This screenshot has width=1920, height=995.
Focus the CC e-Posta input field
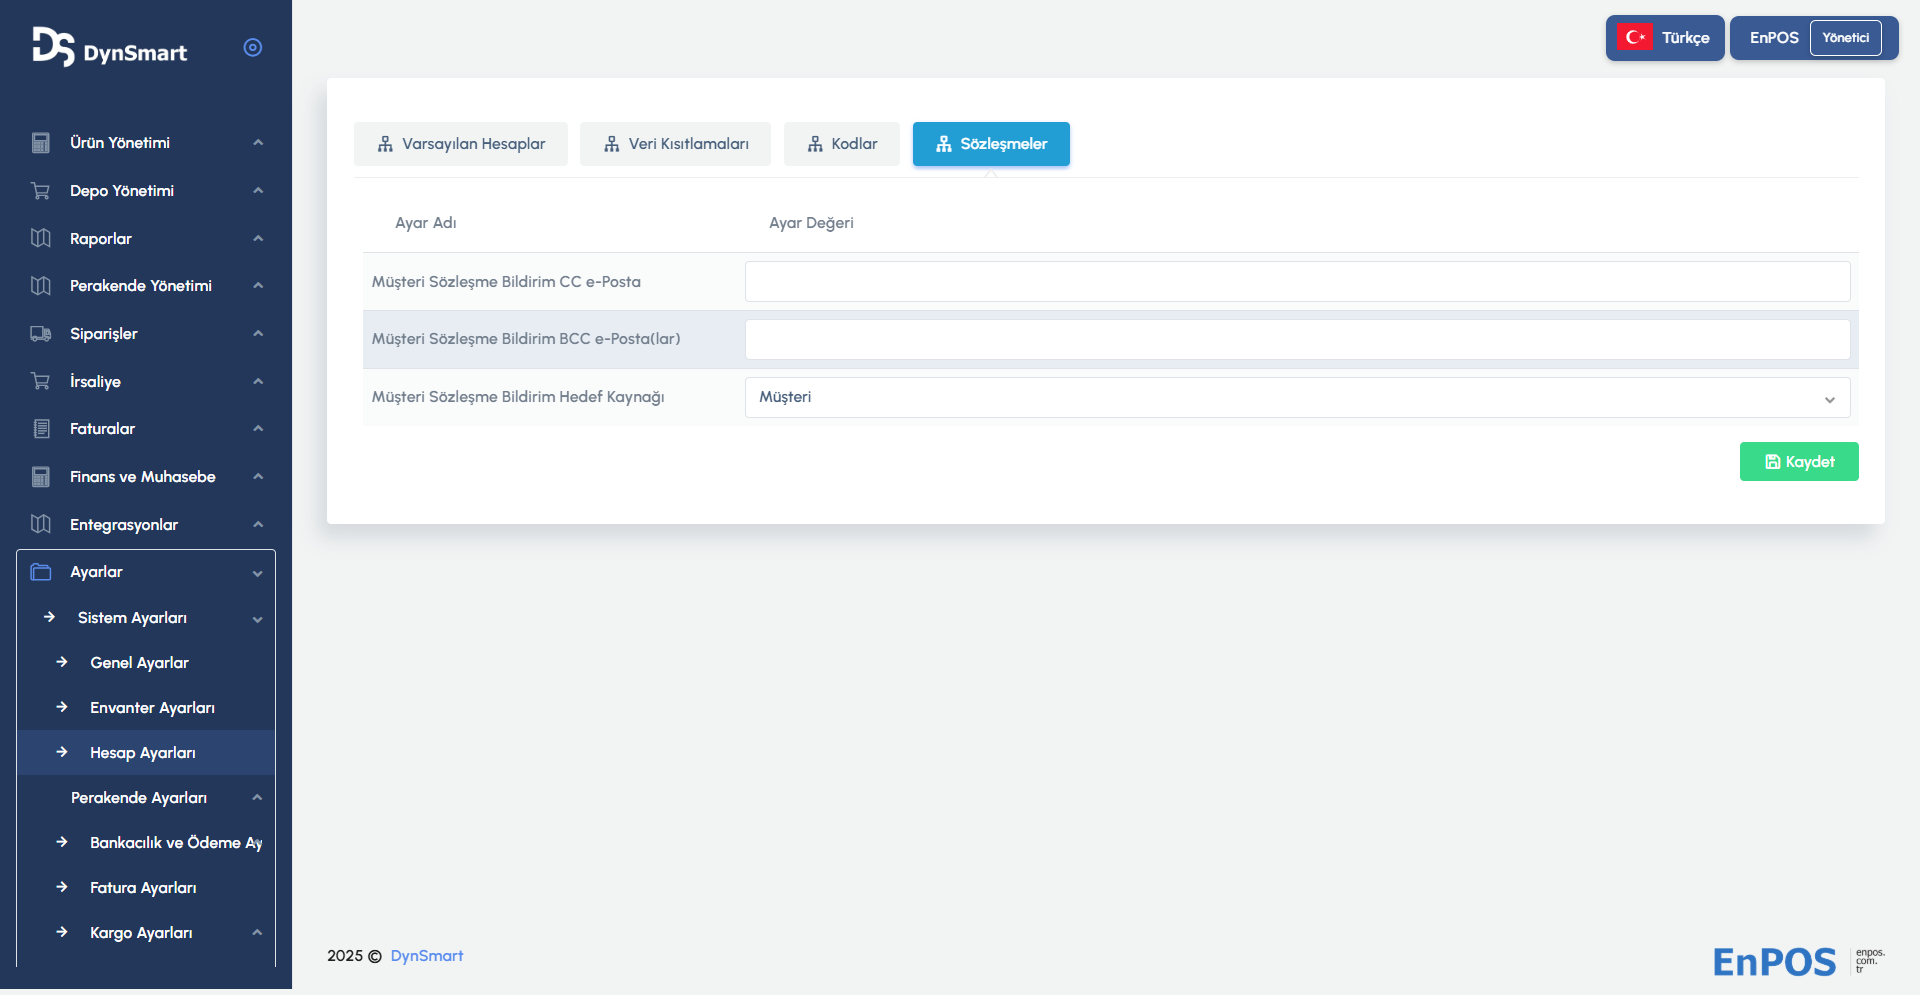pos(1297,282)
